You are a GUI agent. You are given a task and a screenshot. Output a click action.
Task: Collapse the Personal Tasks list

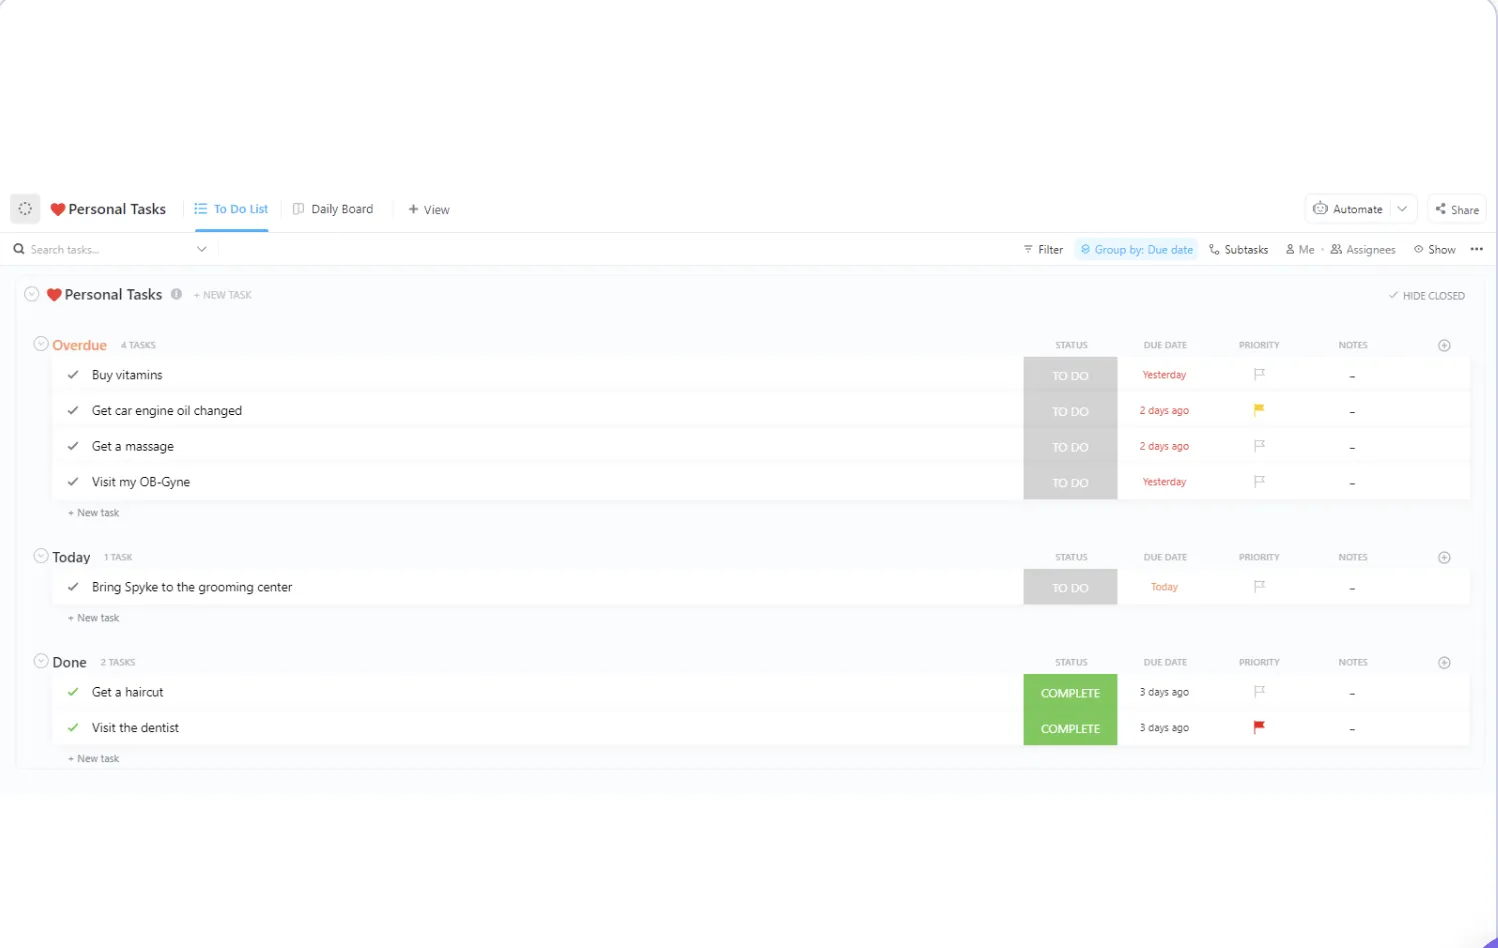coord(32,294)
